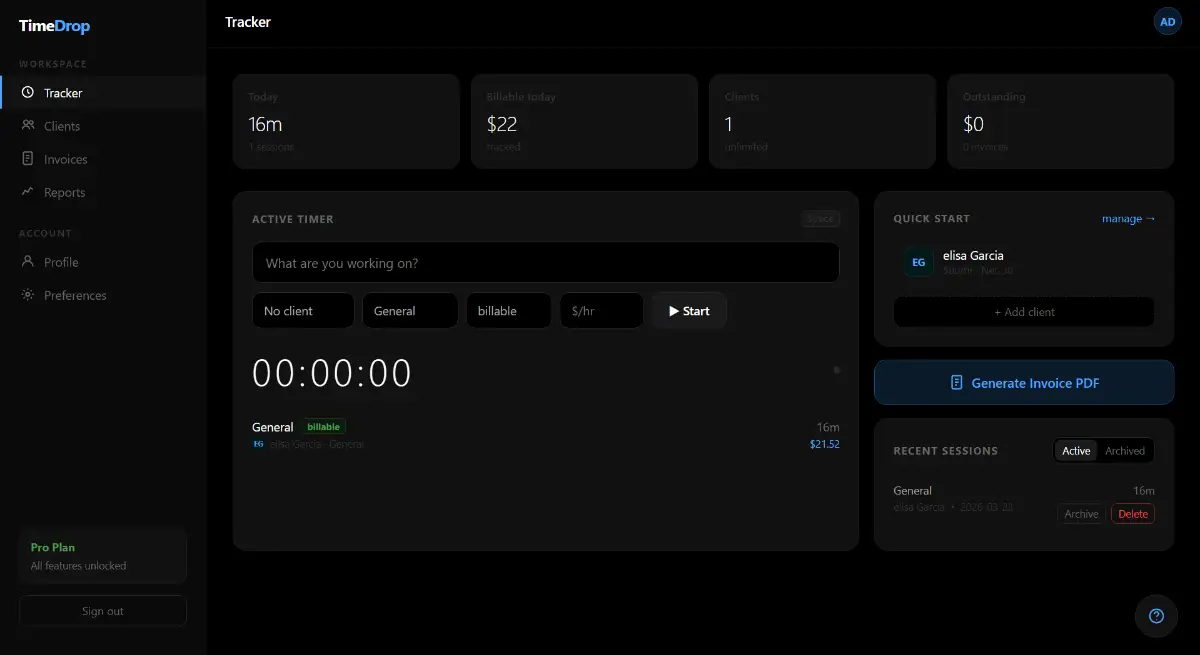Click the Add client button
Screen dimensions: 1200x655
[1024, 312]
